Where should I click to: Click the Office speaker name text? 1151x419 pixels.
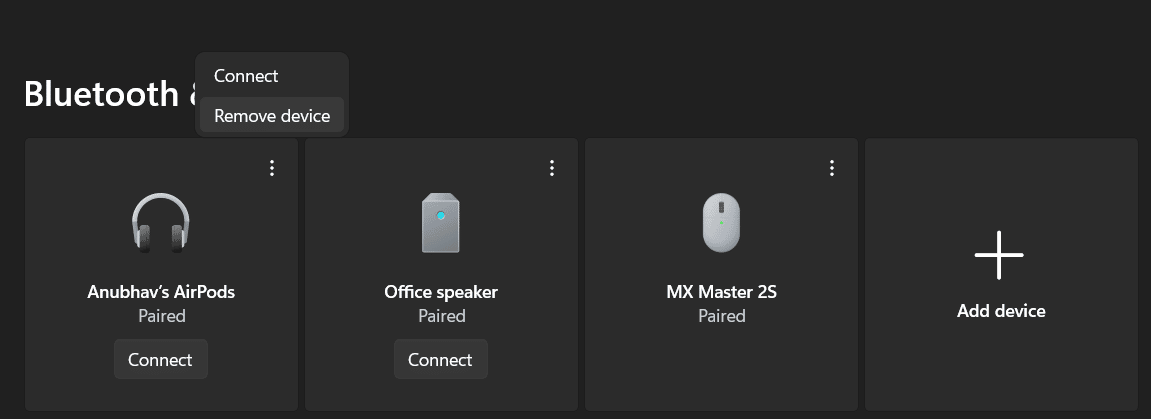(441, 292)
